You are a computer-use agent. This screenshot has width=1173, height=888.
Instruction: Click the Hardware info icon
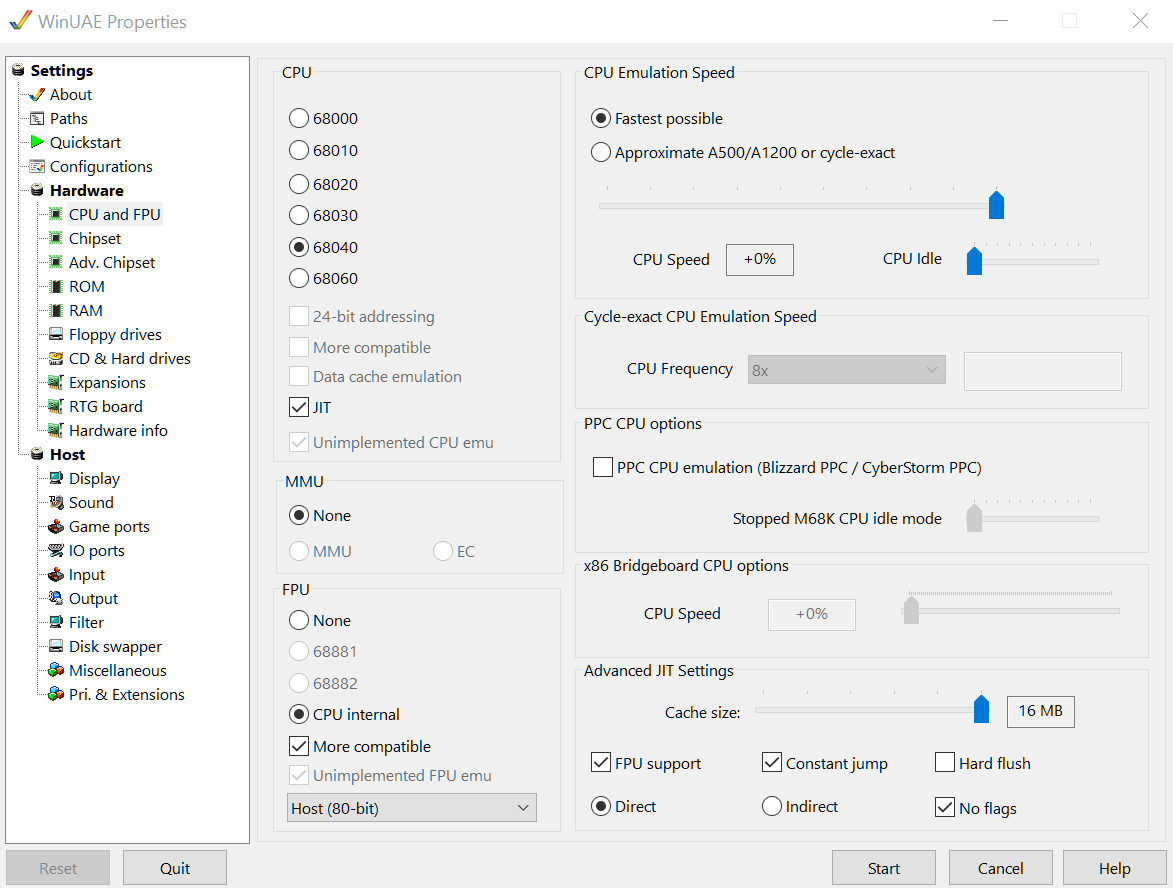(x=55, y=430)
